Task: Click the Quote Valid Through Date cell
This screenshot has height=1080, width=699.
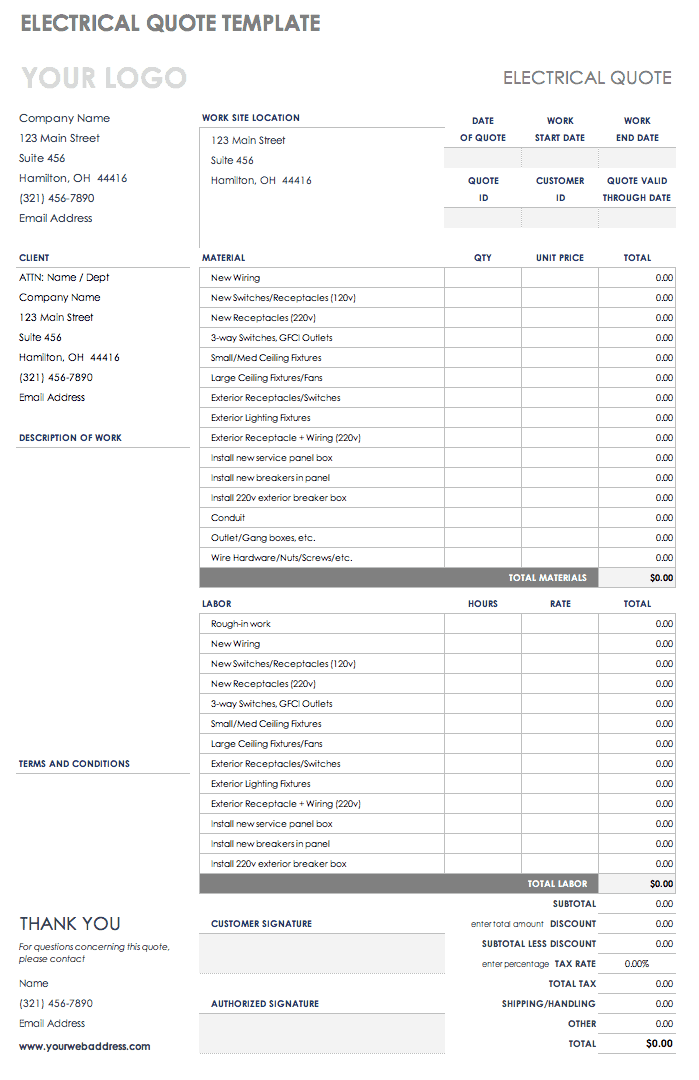Action: pyautogui.click(x=637, y=219)
